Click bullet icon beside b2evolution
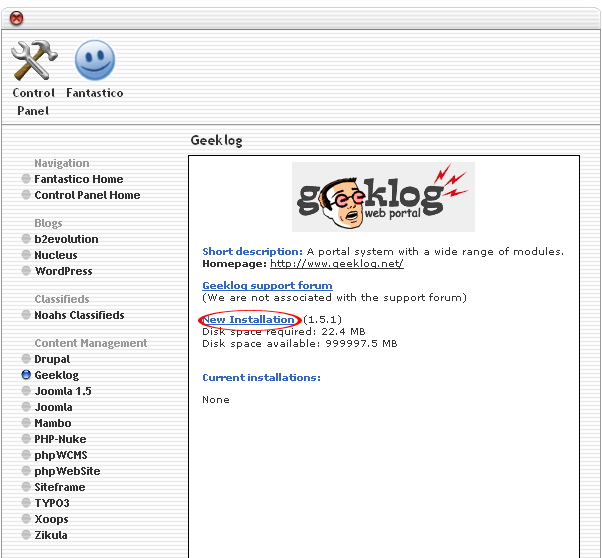Image resolution: width=602 pixels, height=558 pixels. [26, 239]
